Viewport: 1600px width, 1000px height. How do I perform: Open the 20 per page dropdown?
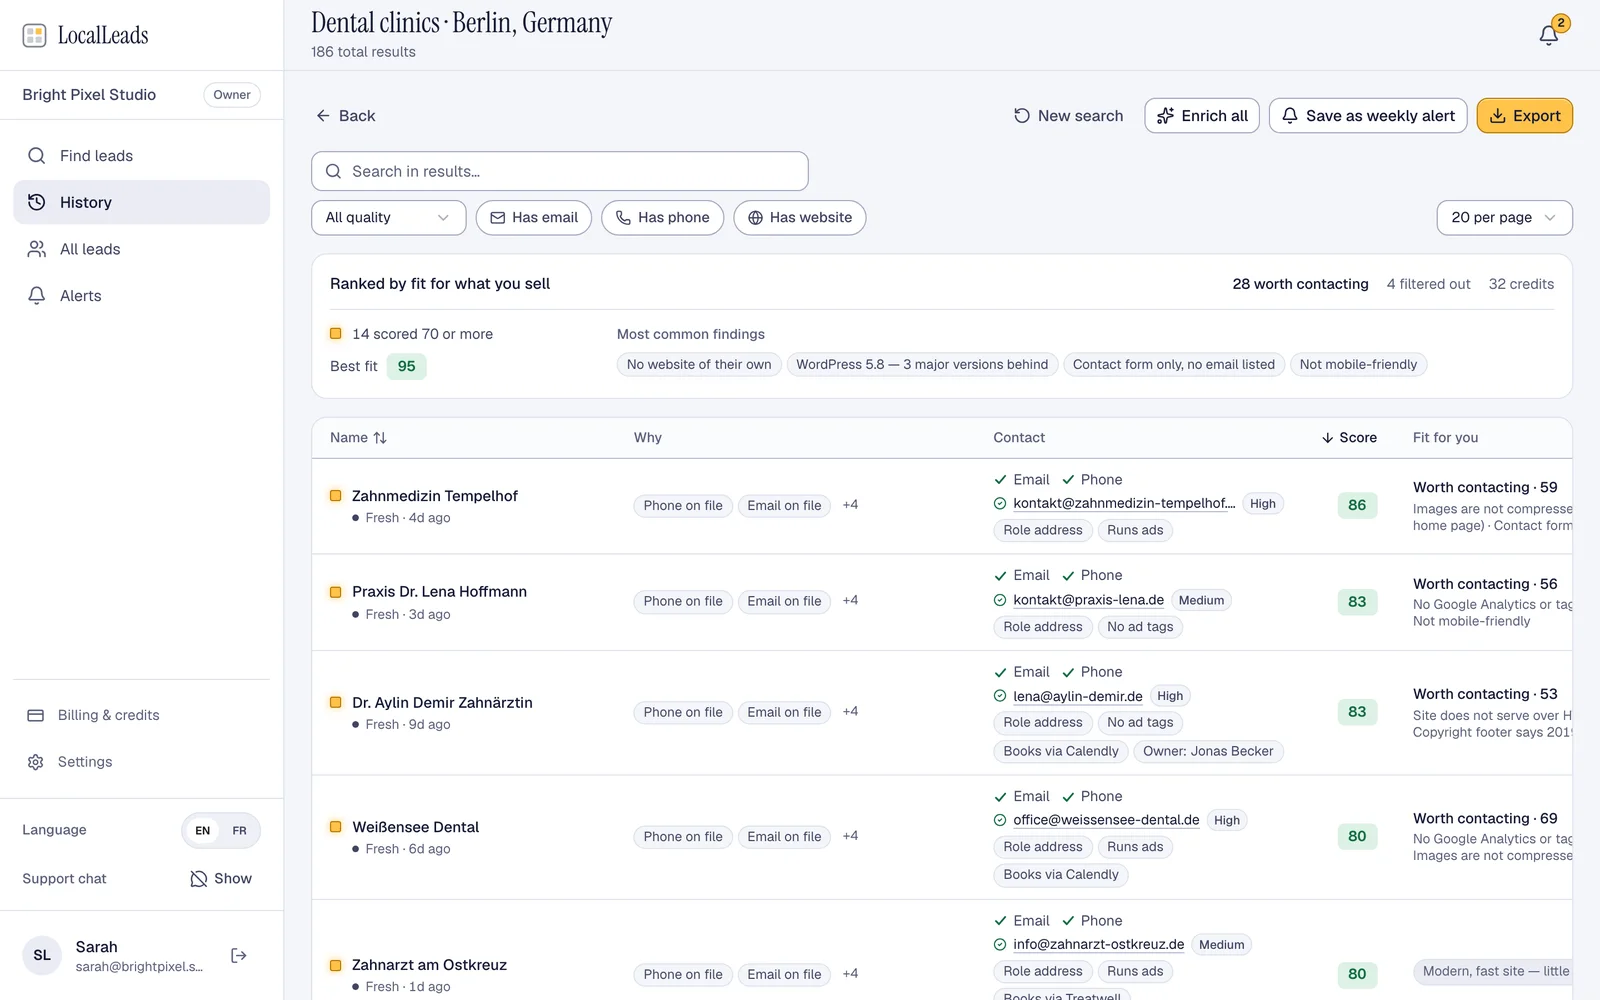[x=1505, y=218]
